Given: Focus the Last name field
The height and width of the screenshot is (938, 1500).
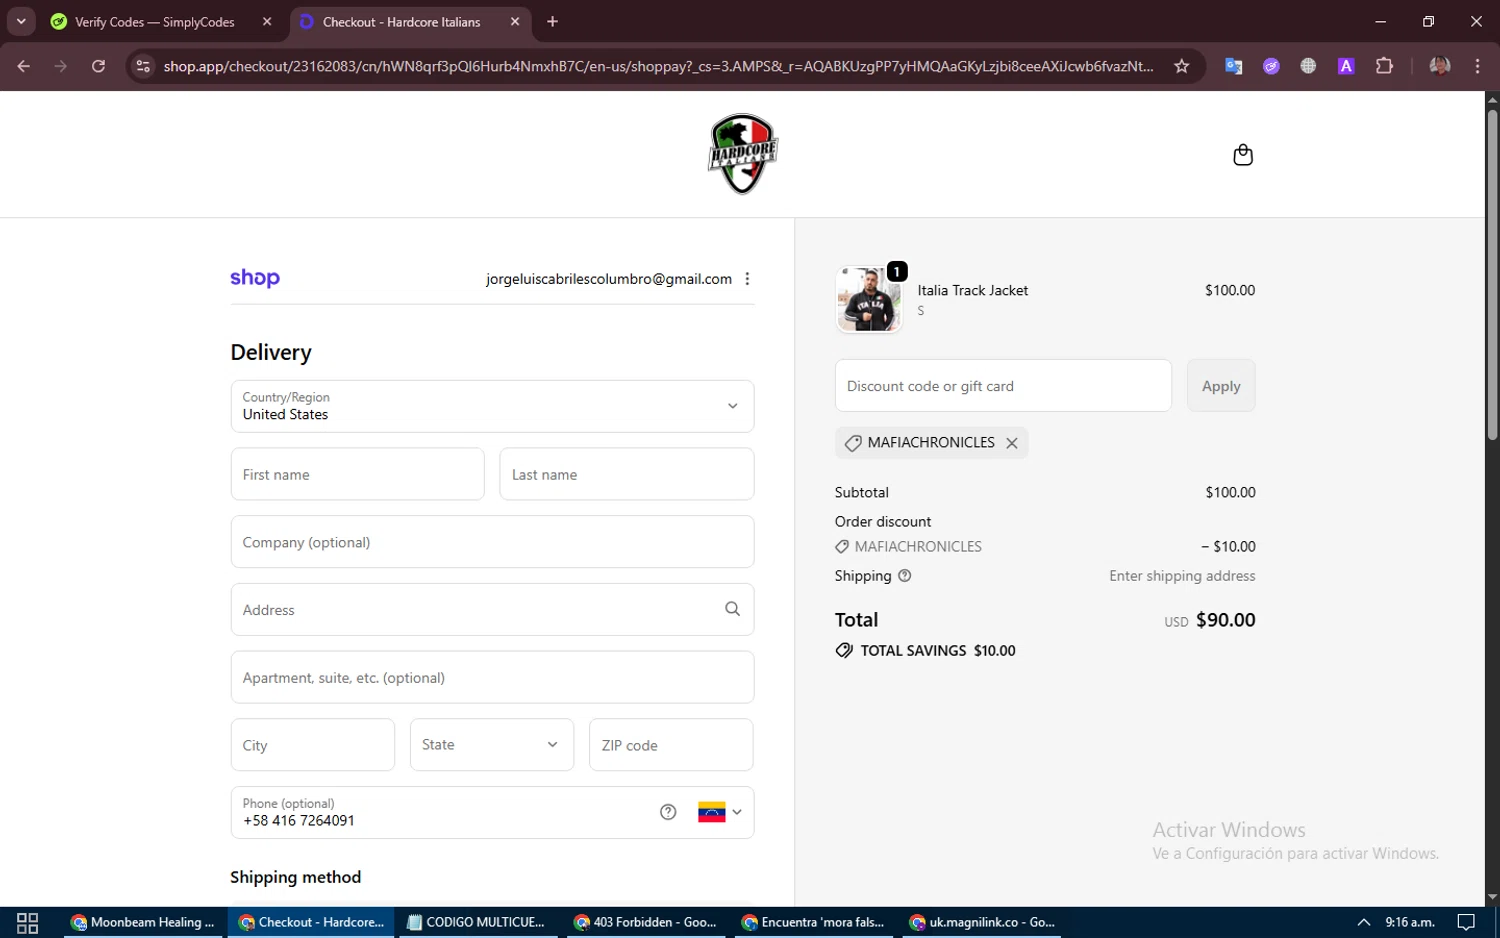Looking at the screenshot, I should 627,474.
